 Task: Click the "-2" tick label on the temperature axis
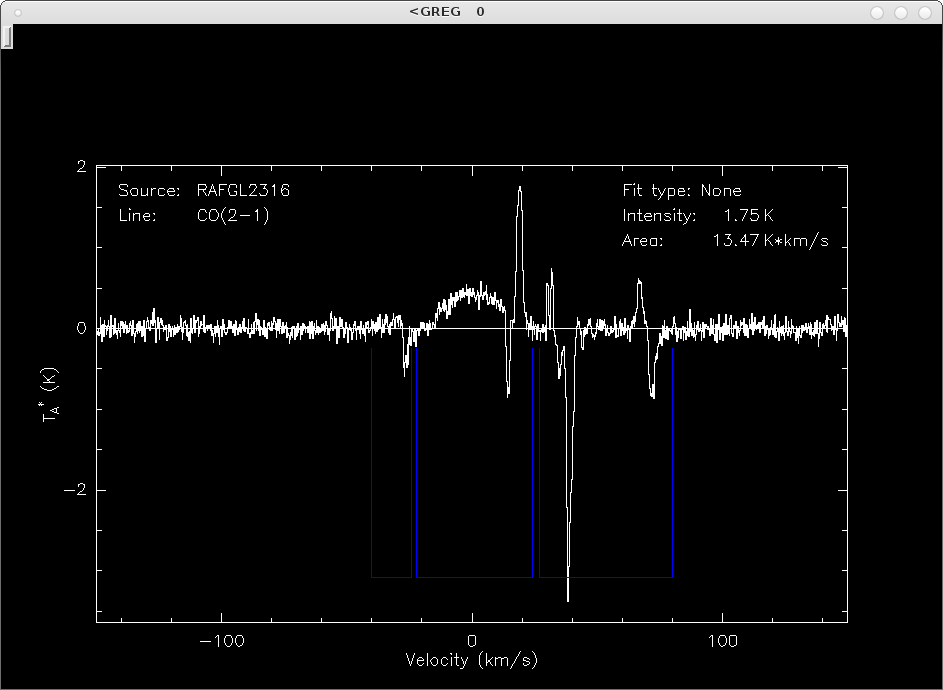[76, 490]
